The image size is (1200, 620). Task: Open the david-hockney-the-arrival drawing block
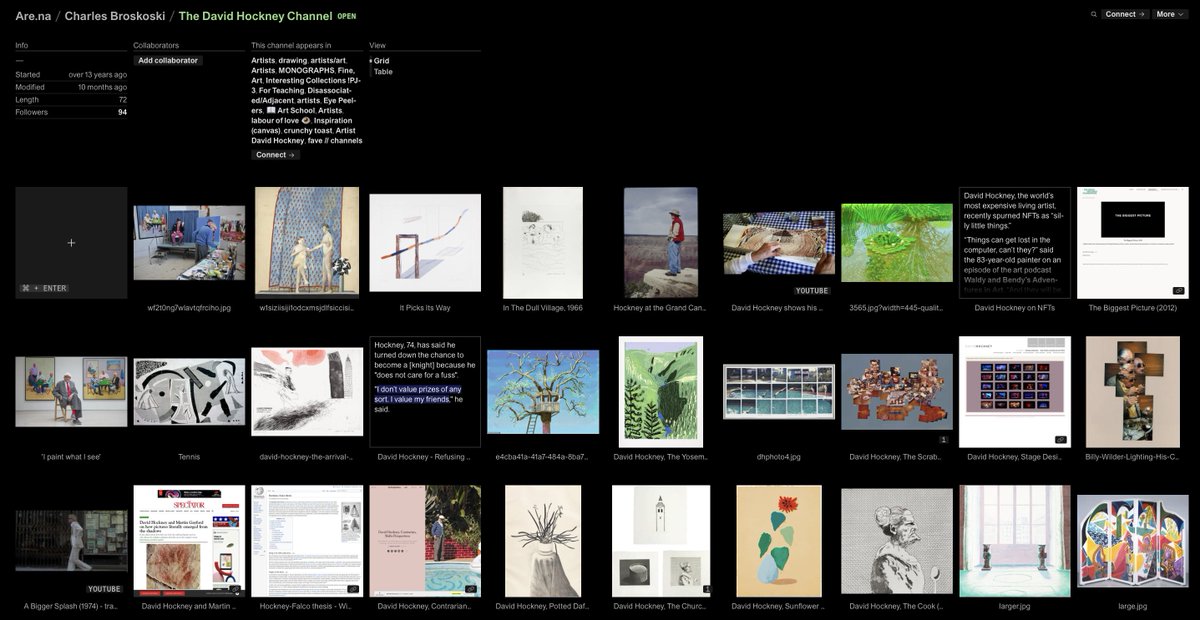(x=307, y=391)
